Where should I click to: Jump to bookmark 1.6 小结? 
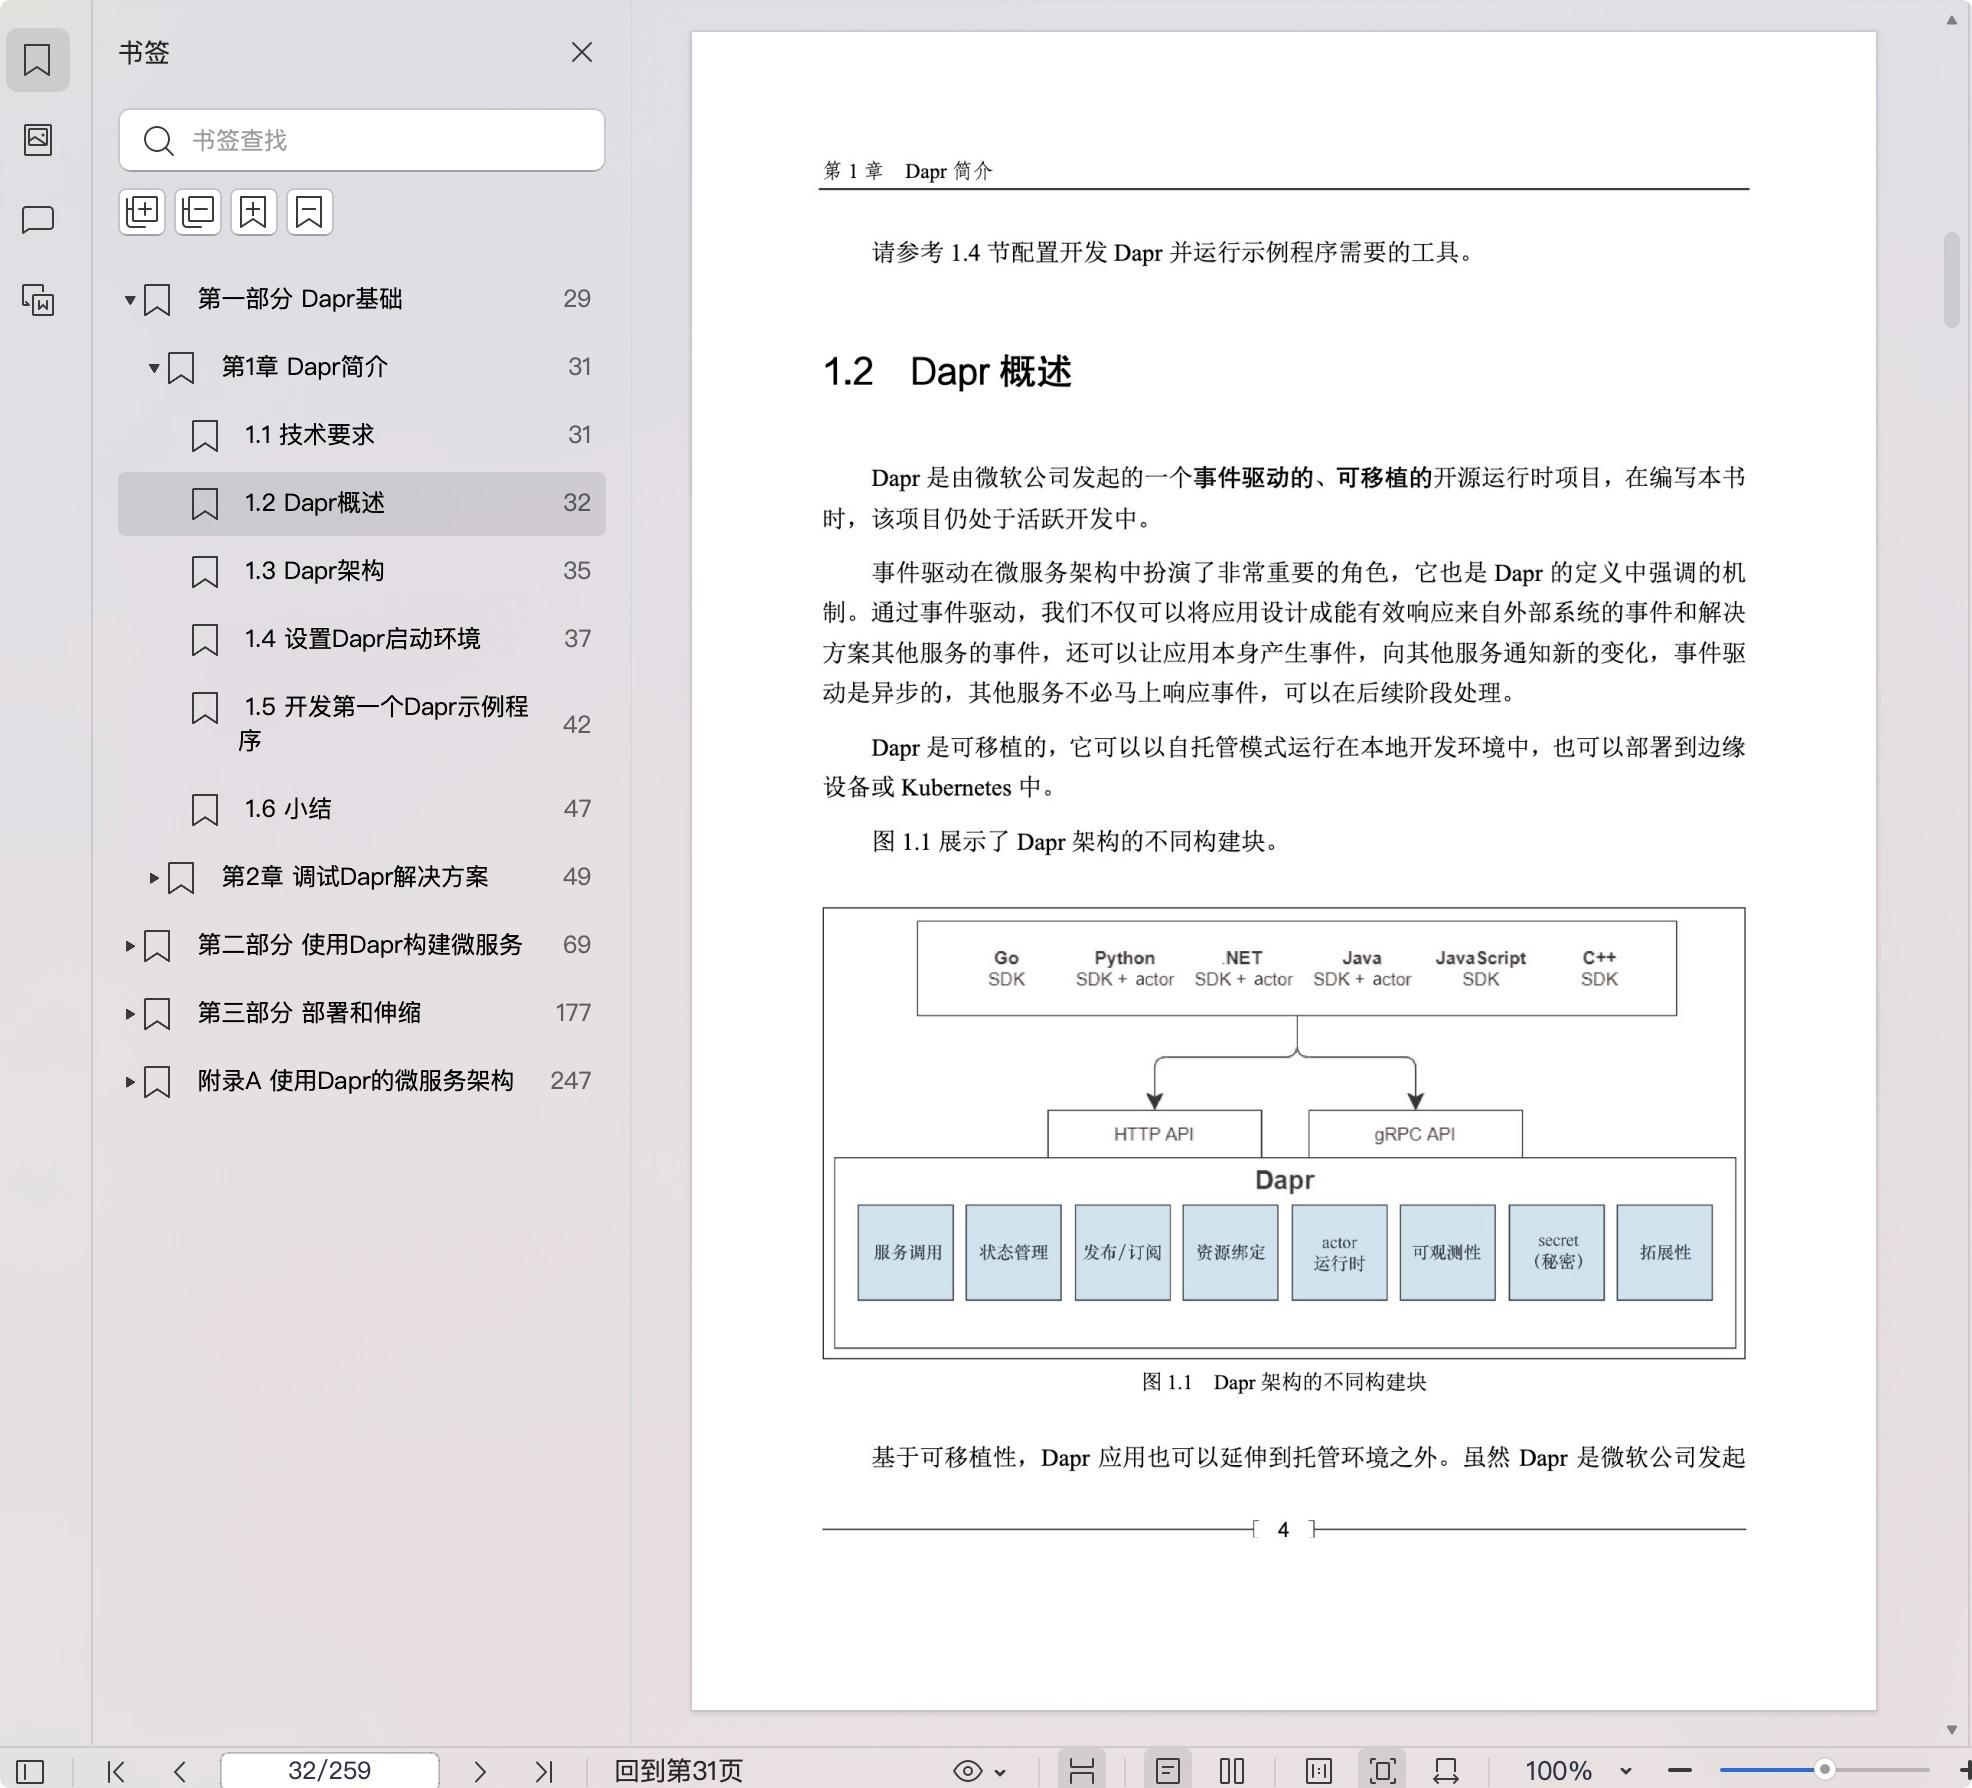361,809
